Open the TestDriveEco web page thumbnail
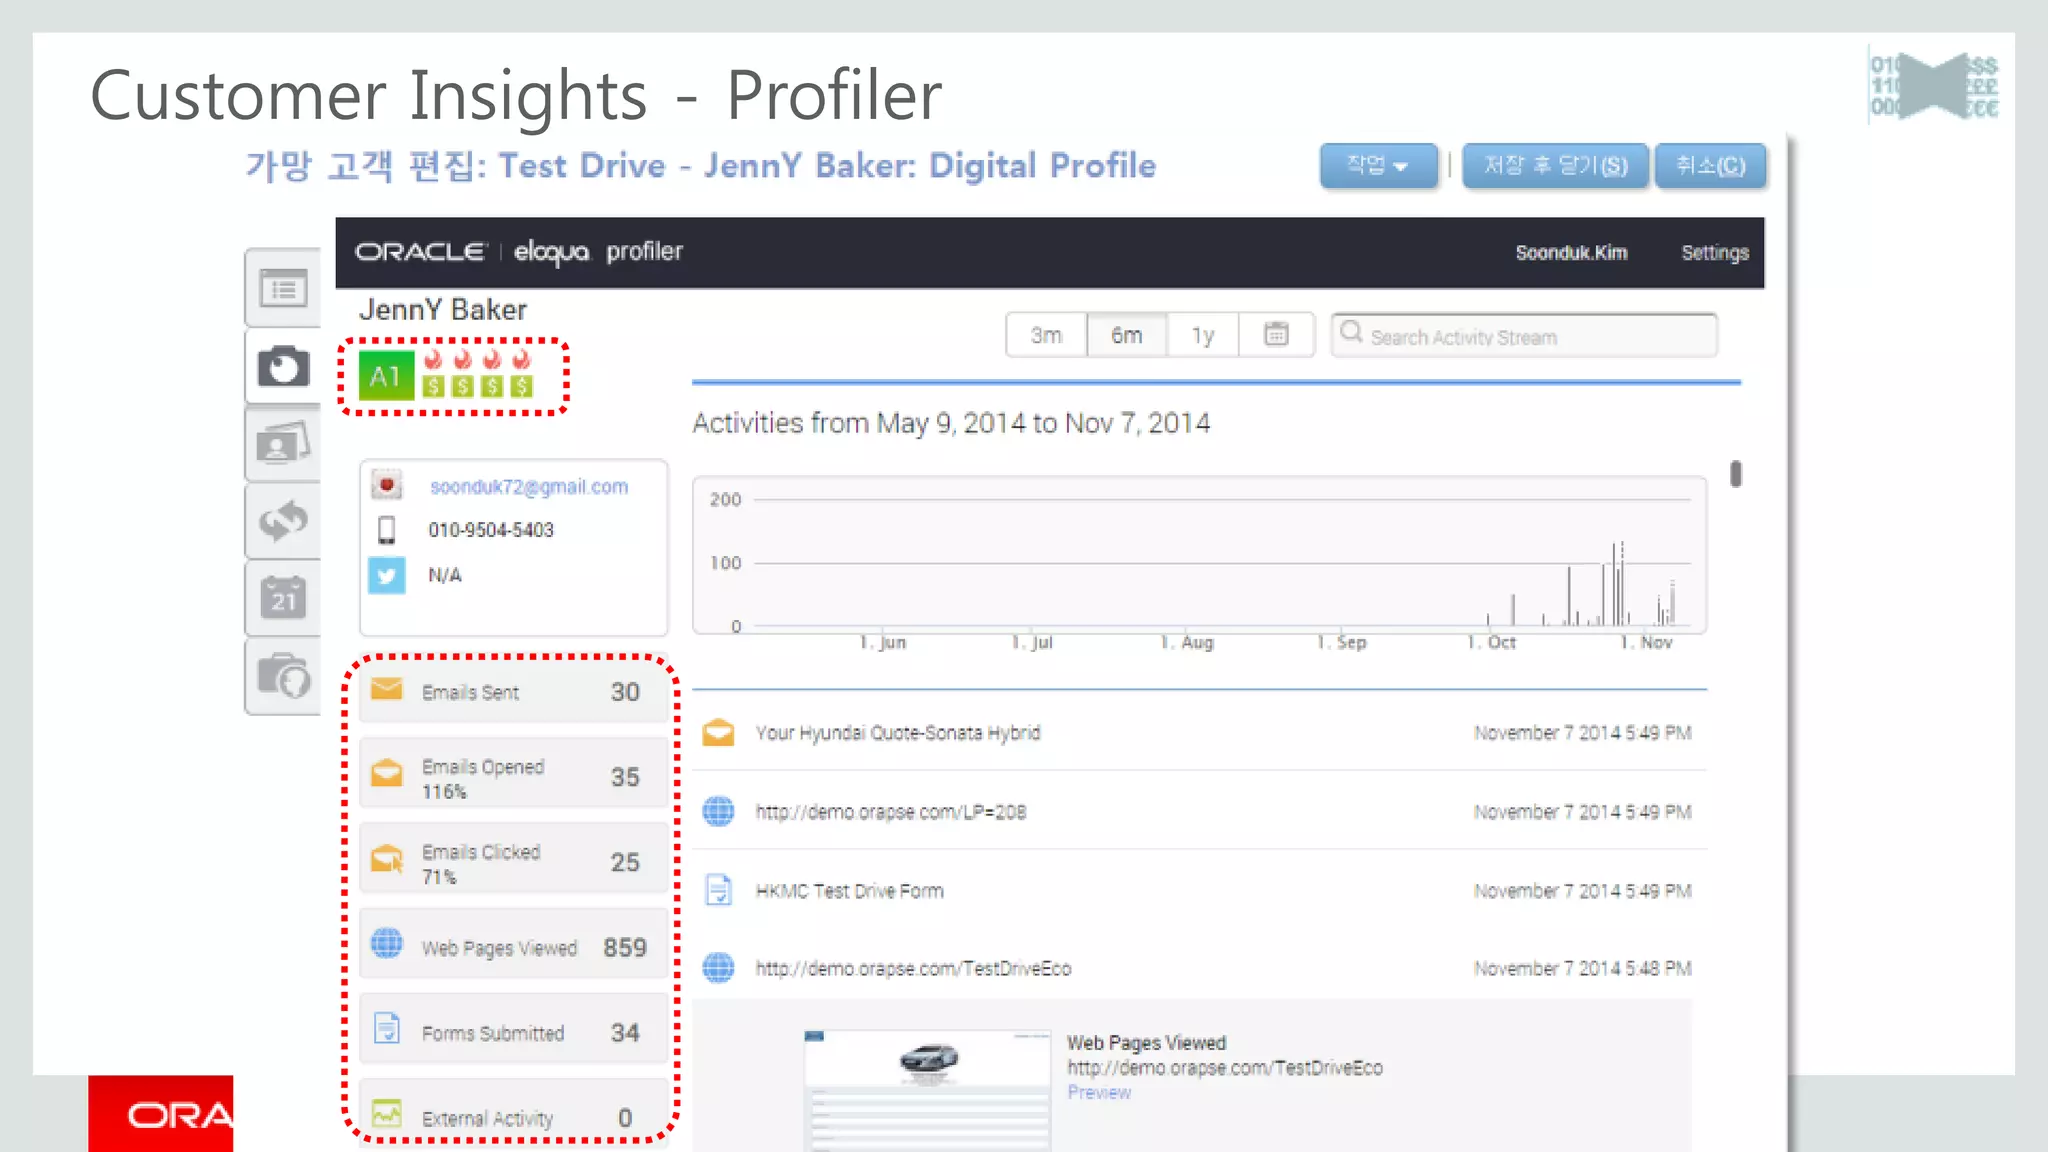 [927, 1090]
